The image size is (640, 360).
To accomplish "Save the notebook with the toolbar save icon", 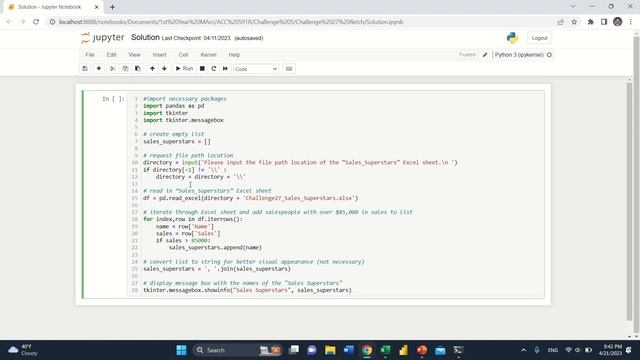I will tap(85, 69).
